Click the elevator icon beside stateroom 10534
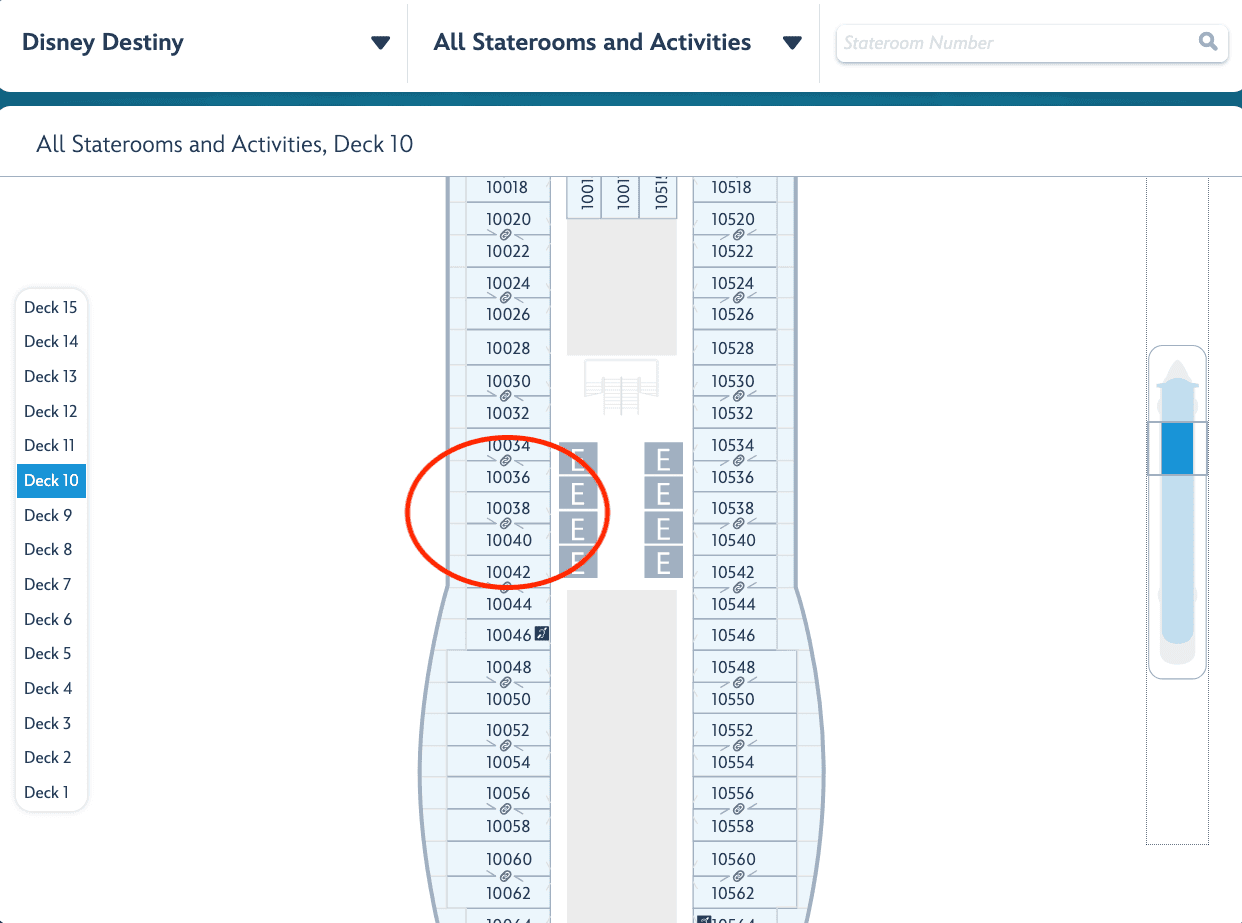The height and width of the screenshot is (923, 1242). pyautogui.click(x=663, y=460)
